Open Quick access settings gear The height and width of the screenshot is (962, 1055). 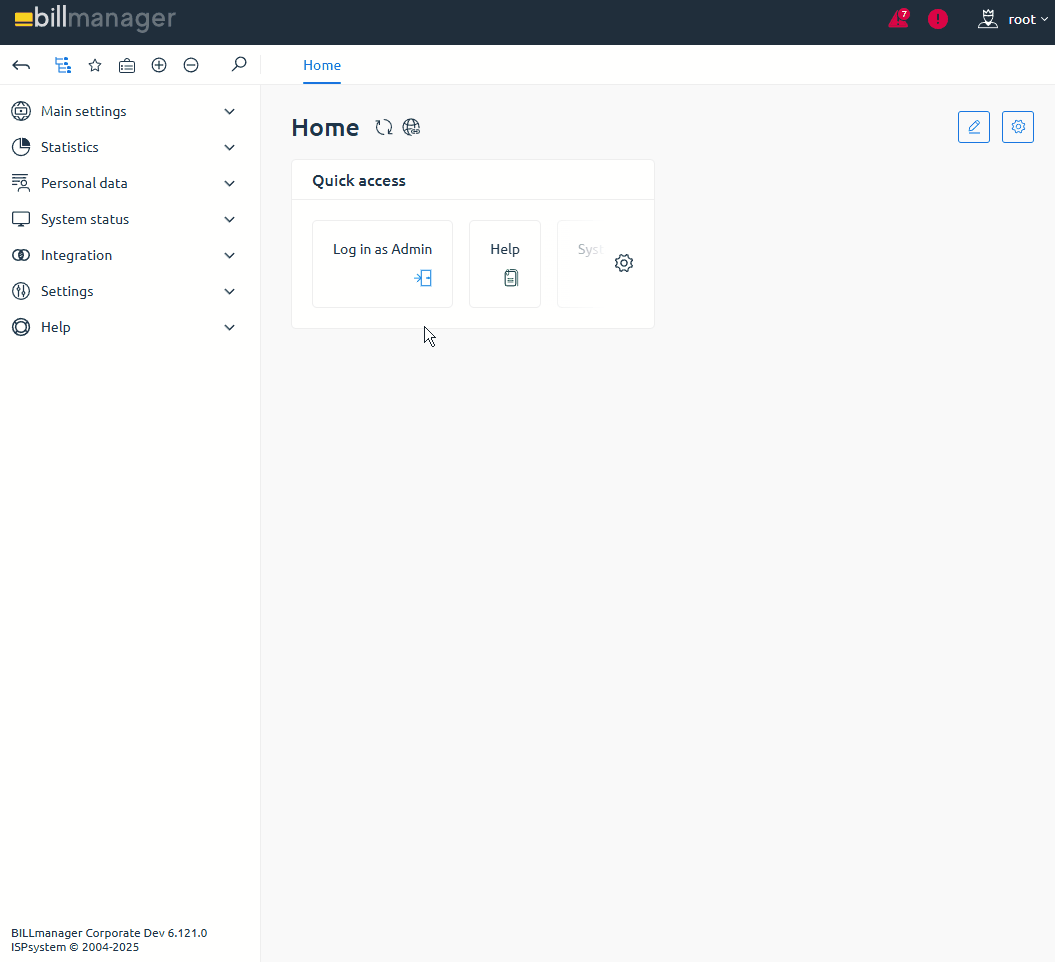coord(624,263)
